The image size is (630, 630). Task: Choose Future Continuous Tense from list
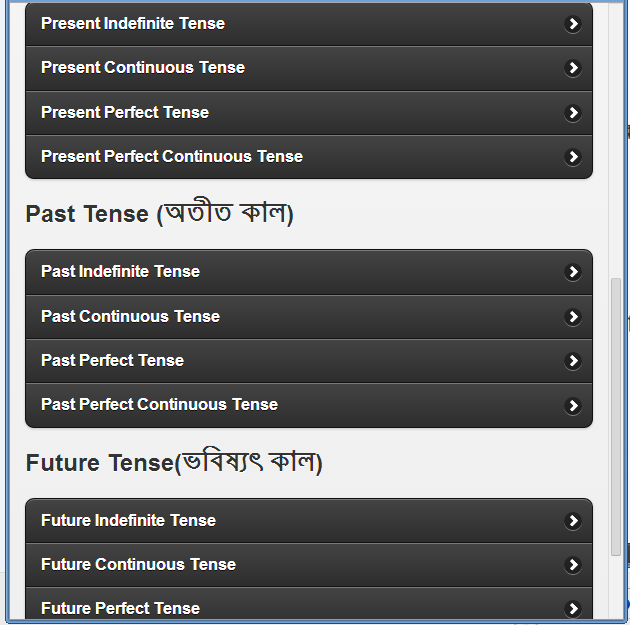pos(138,565)
